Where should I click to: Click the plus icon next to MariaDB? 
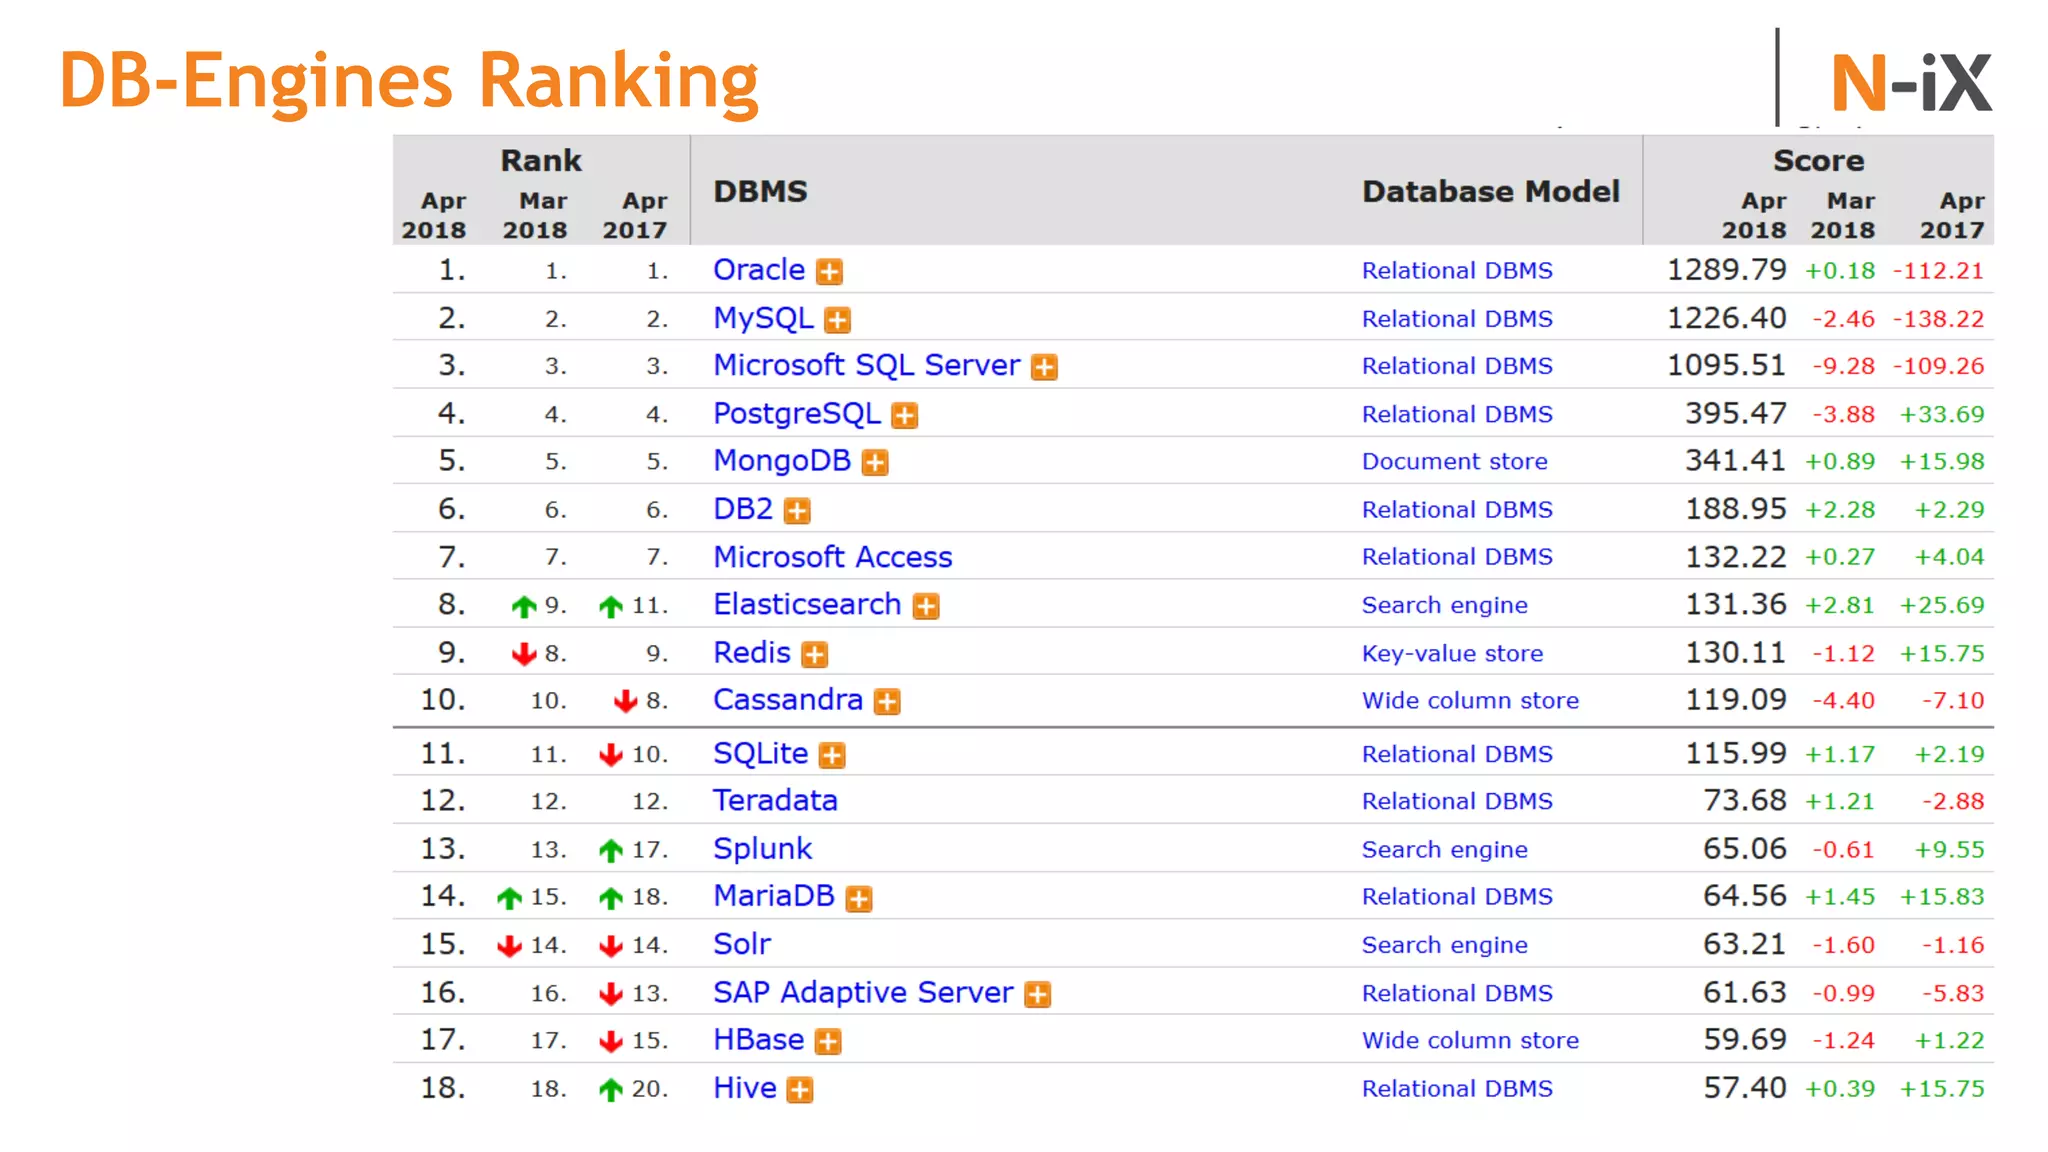(859, 898)
